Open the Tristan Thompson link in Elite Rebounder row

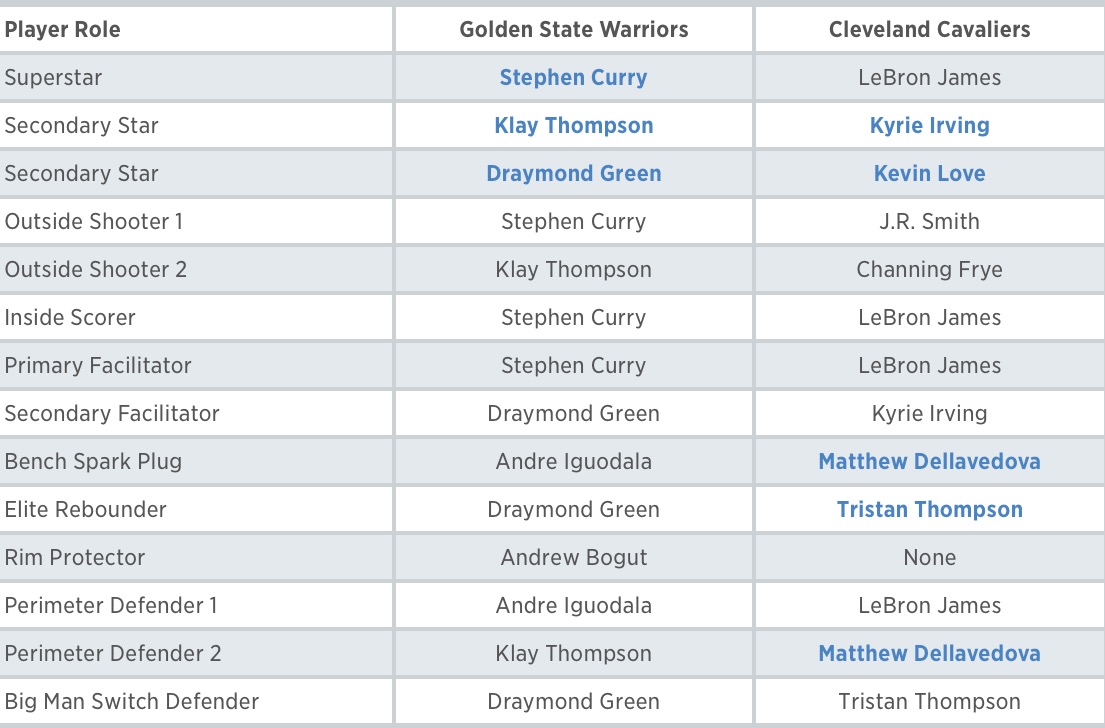click(x=929, y=510)
